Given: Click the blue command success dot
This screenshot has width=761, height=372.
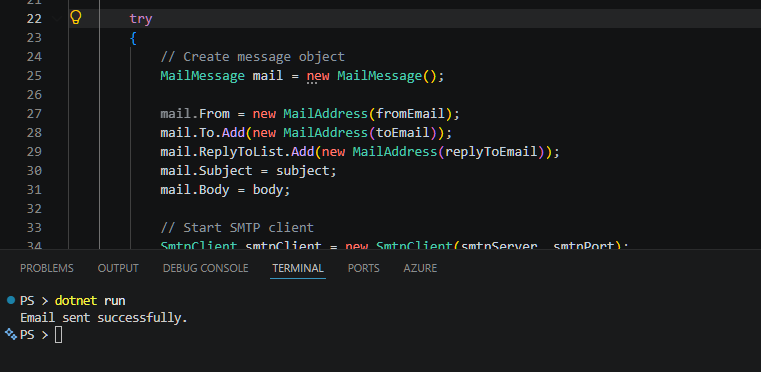Looking at the screenshot, I should pyautogui.click(x=11, y=300).
